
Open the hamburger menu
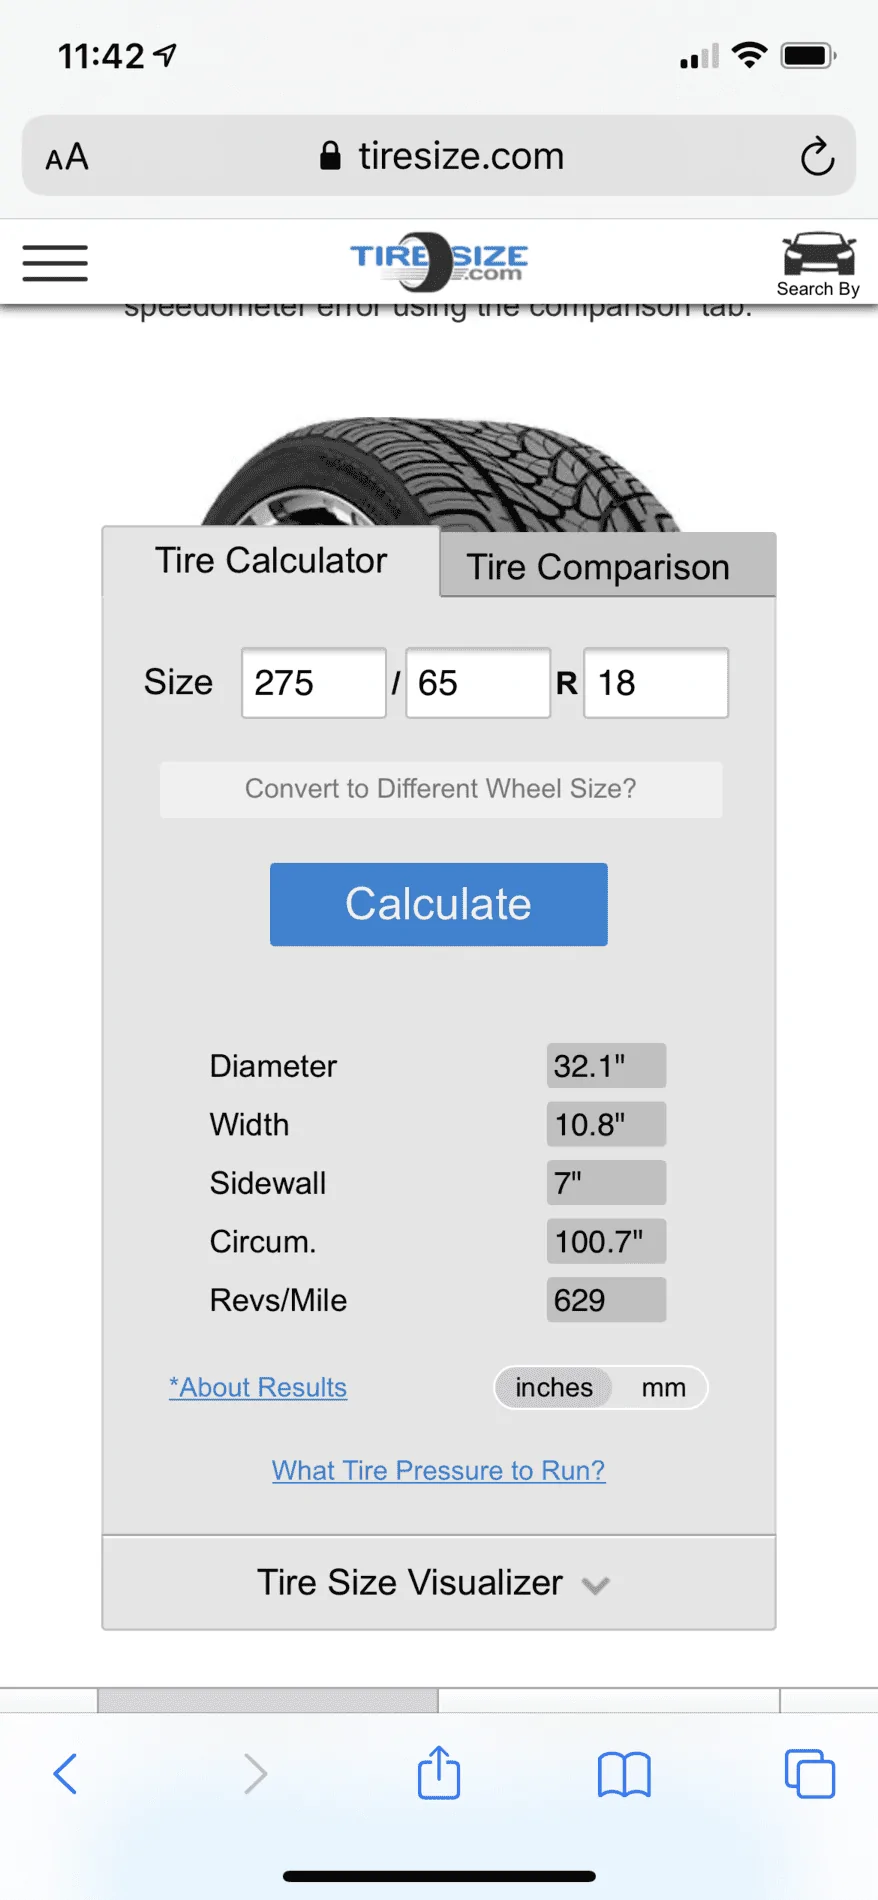55,263
